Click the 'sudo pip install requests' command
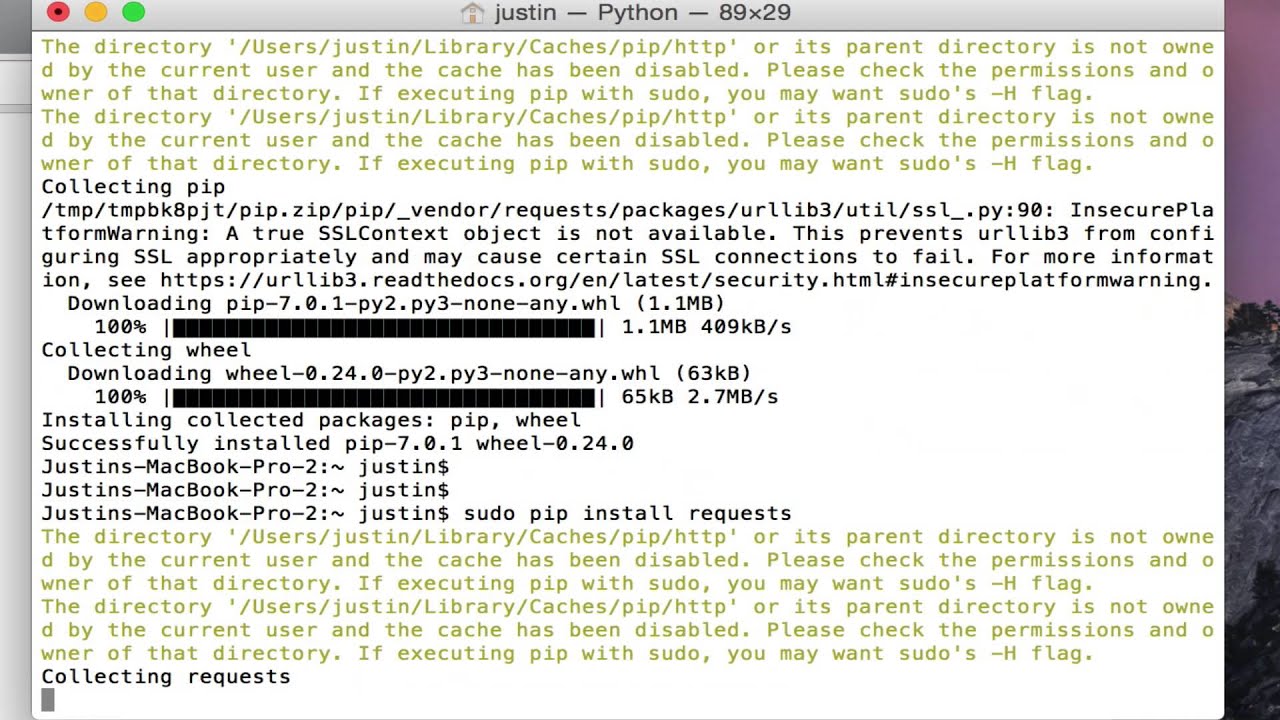Viewport: 1280px width, 720px height. click(627, 514)
